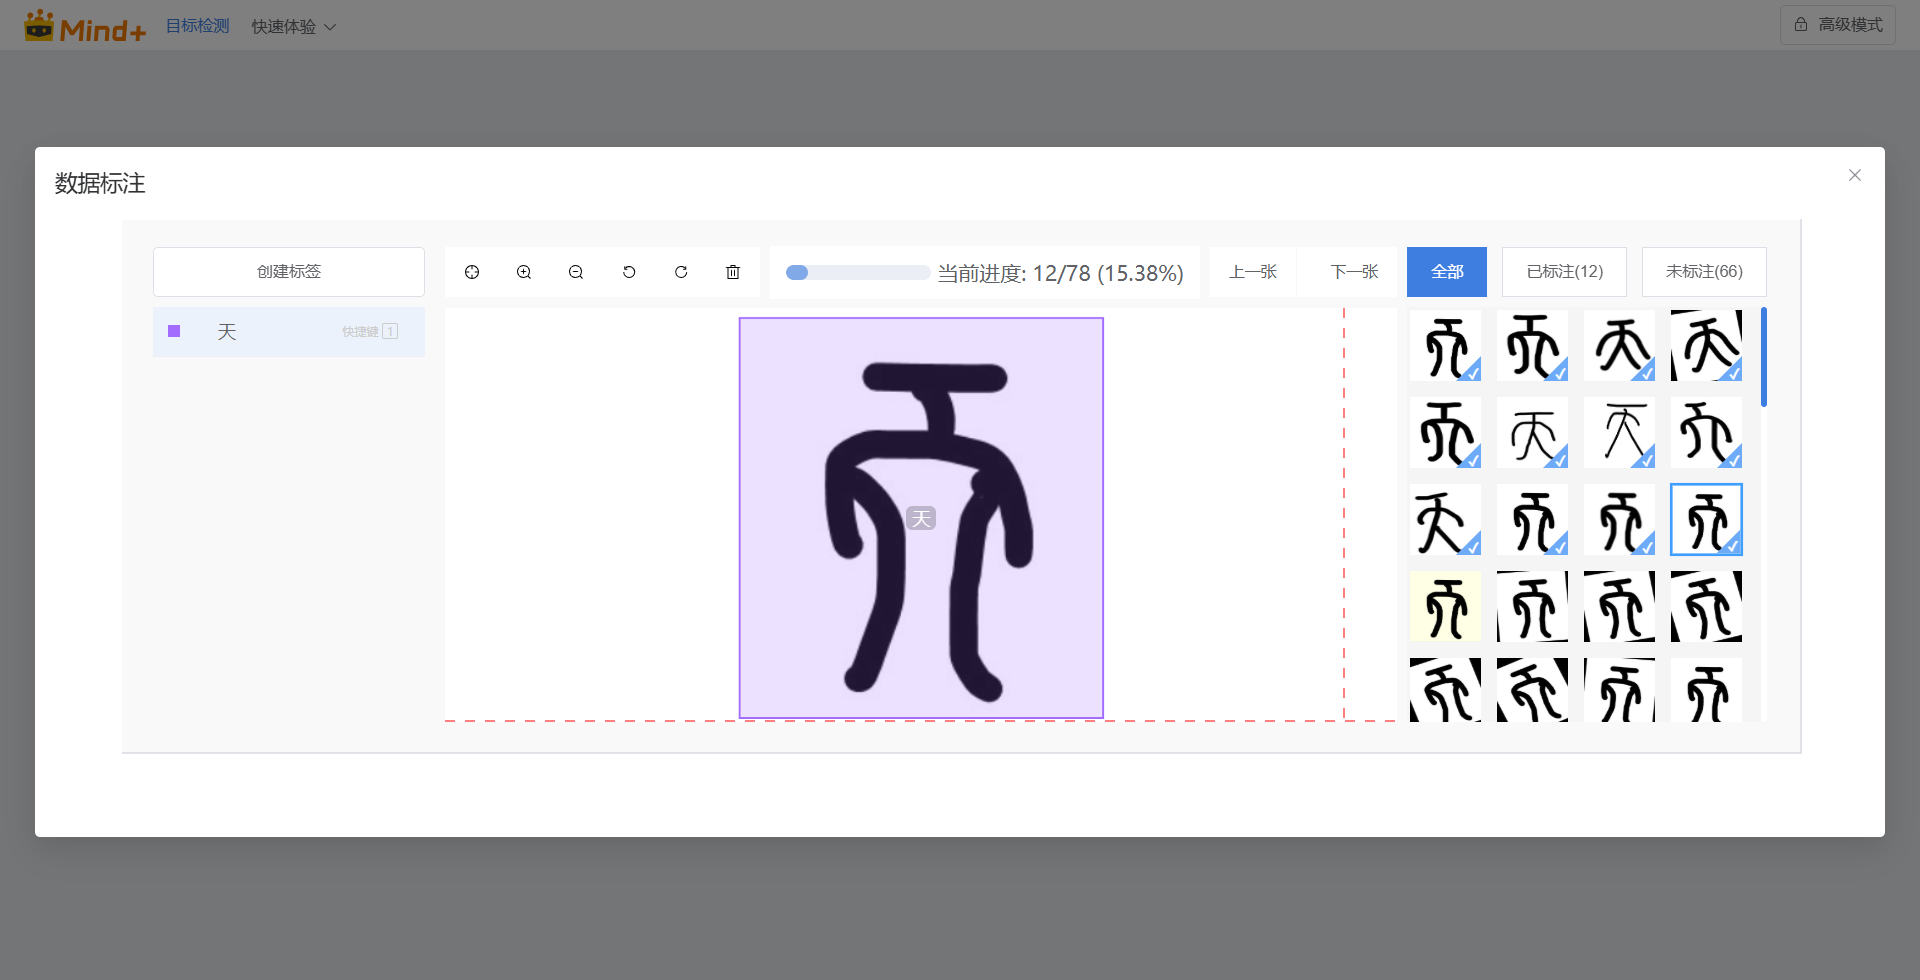
Task: Click the annotation progress bar
Action: [x=856, y=271]
